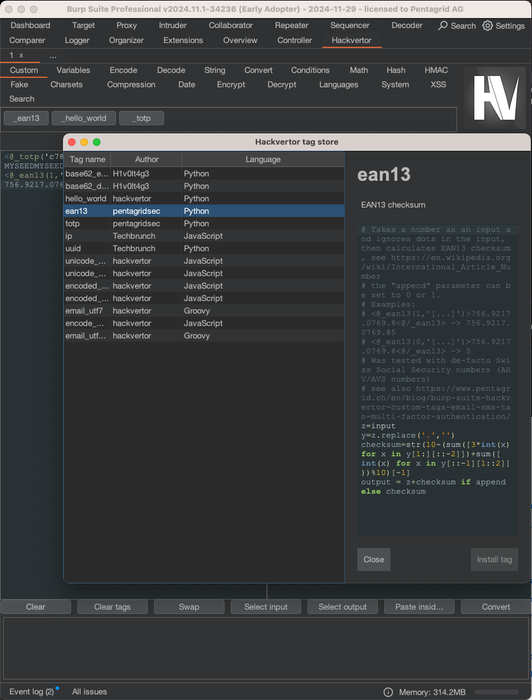532x700 pixels.
Task: Click yellow minimize dot of tag store
Action: click(x=84, y=142)
